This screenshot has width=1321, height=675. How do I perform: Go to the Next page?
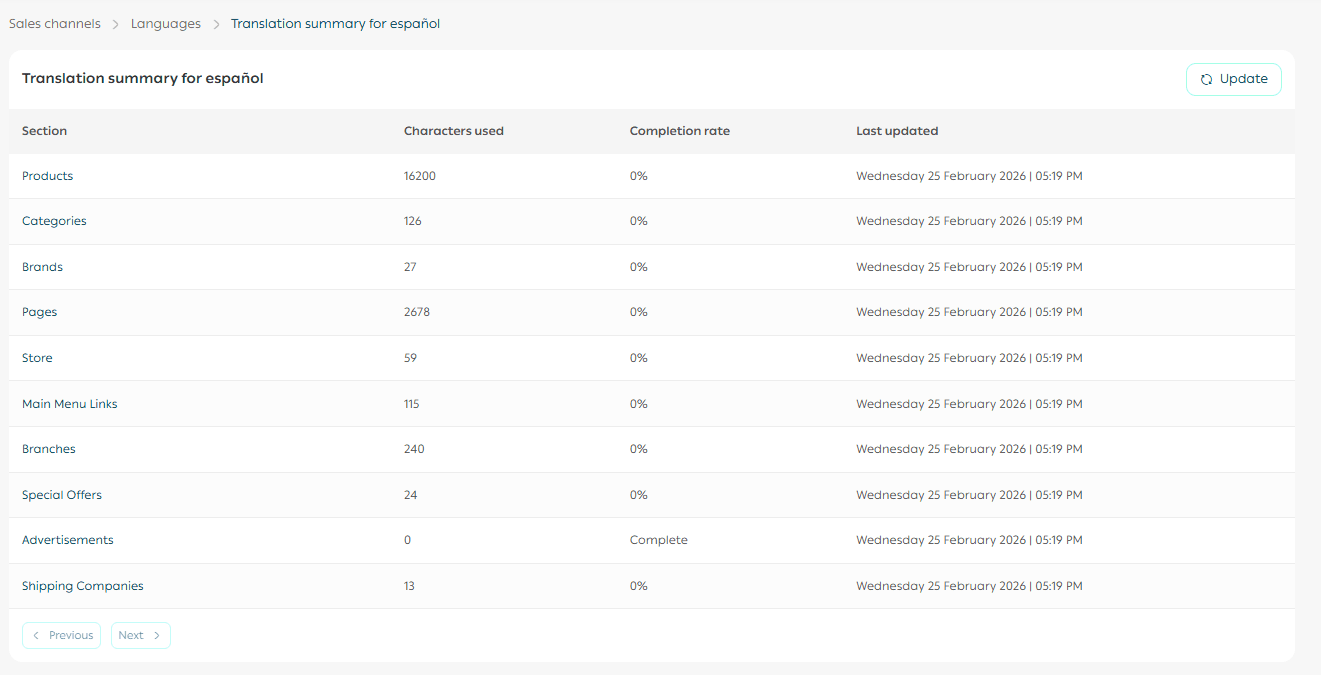tap(140, 635)
